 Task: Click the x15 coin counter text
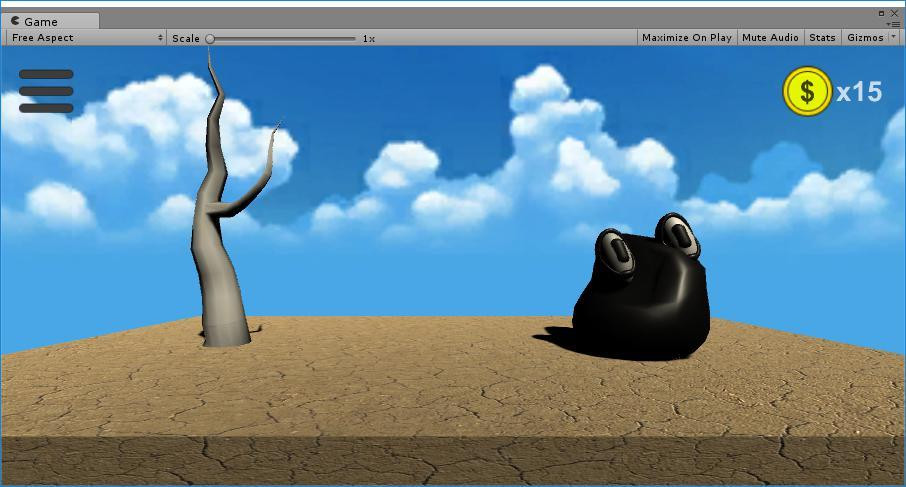pos(859,92)
